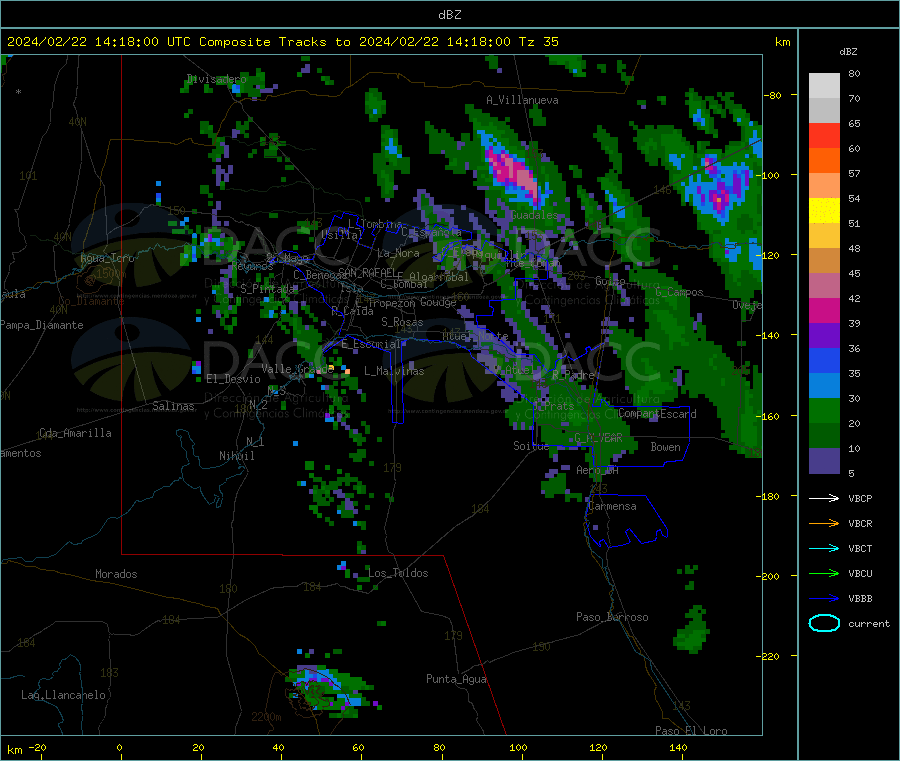Select the bright green 20 dBZ swatch
900x761 pixels.
click(824, 410)
